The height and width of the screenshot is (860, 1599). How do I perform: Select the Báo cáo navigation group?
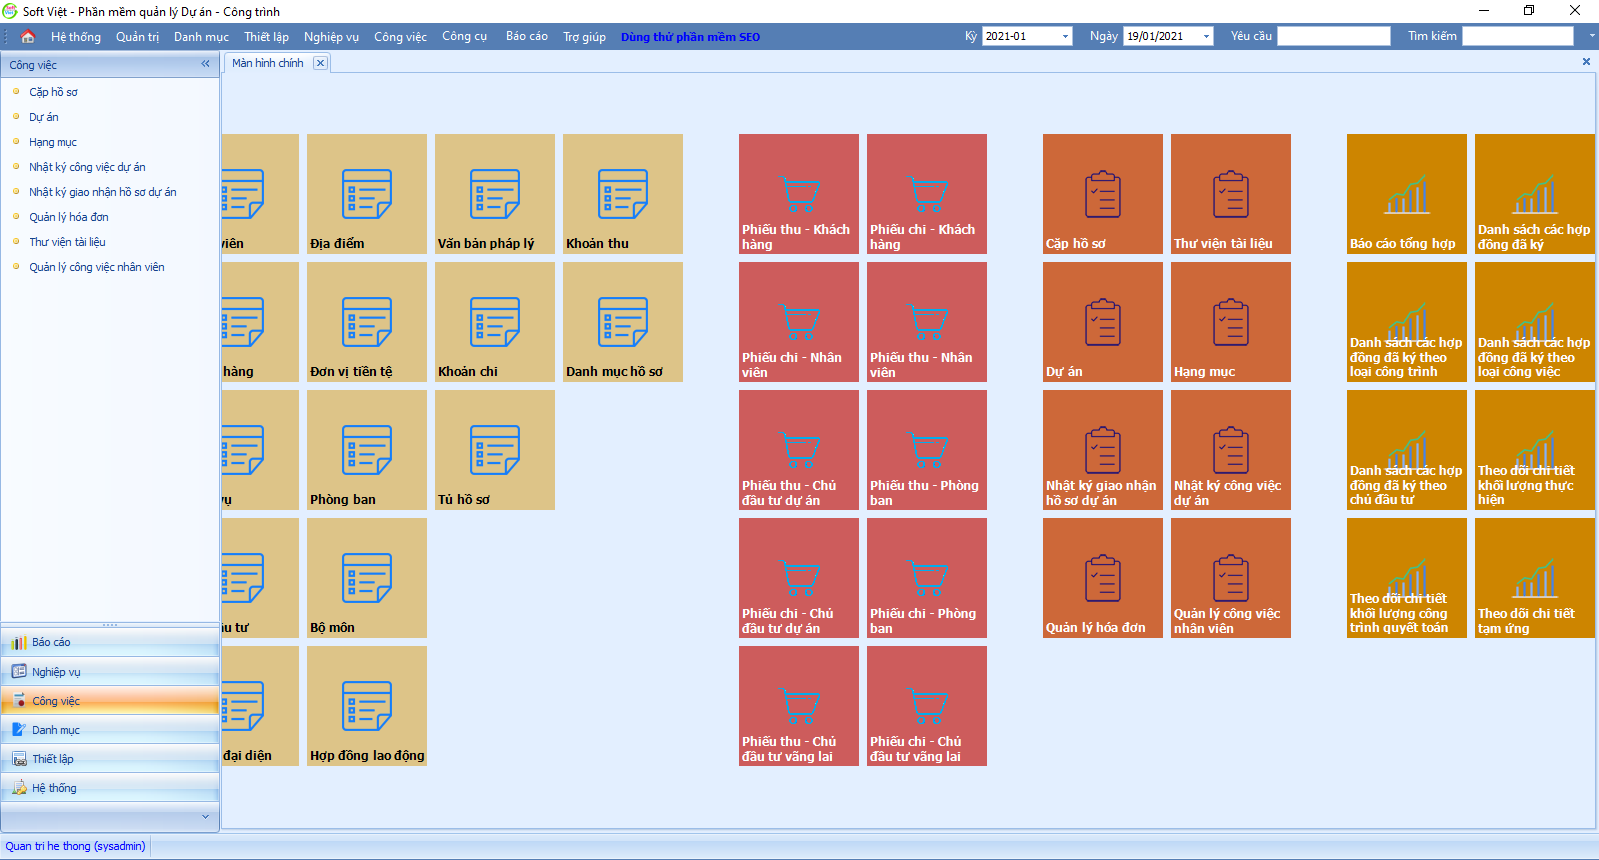pos(110,643)
